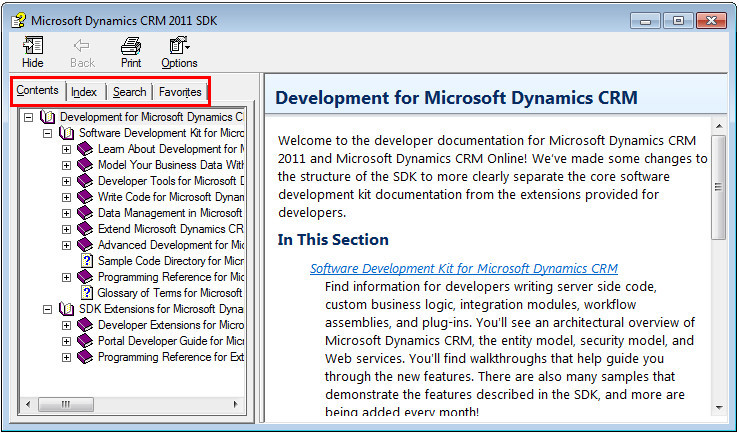Click the book icon beside Developer Tools

pos(85,181)
